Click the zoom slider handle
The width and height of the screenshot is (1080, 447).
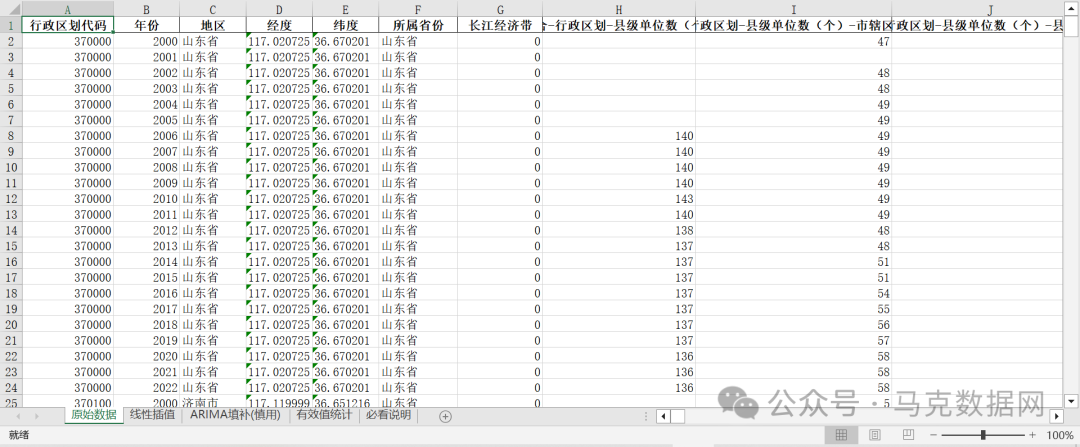[983, 435]
